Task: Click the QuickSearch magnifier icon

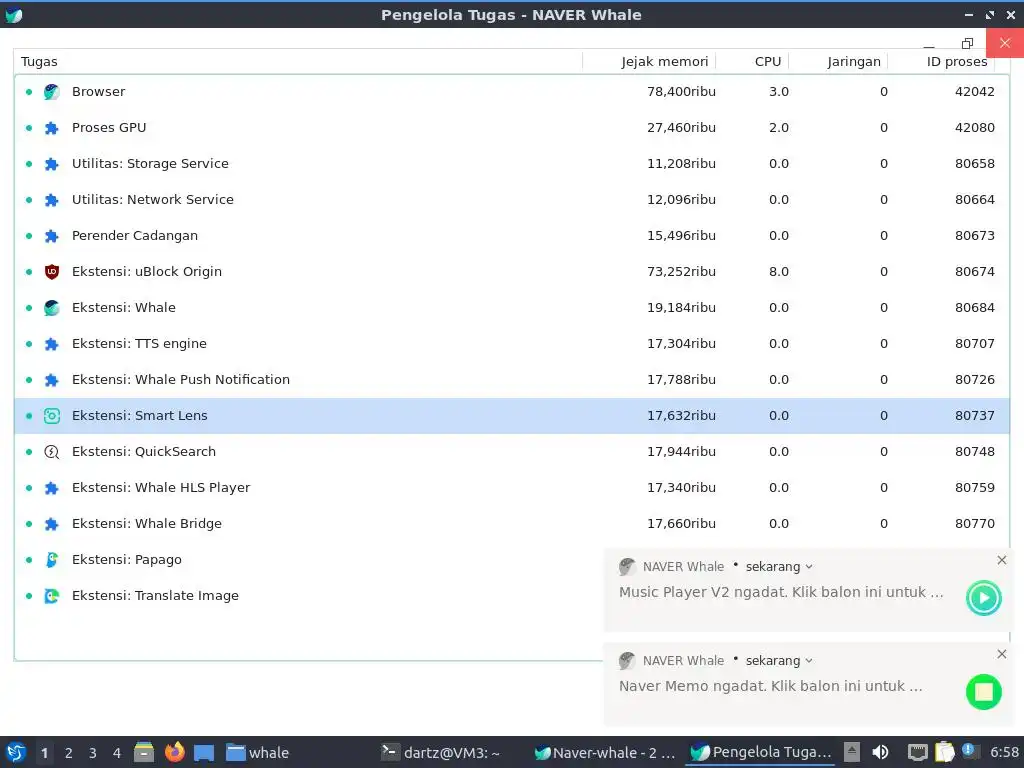Action: (52, 452)
